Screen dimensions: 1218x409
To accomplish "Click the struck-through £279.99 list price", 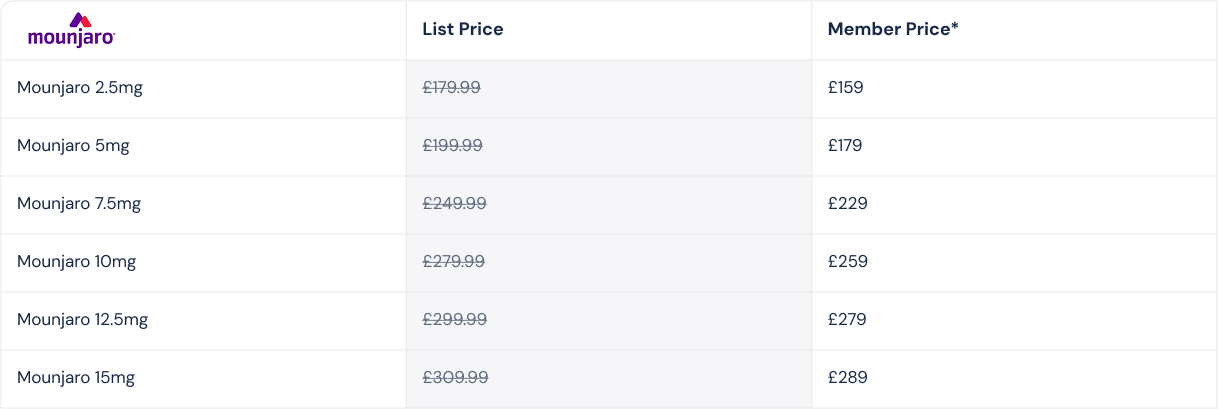I will click(x=454, y=262).
